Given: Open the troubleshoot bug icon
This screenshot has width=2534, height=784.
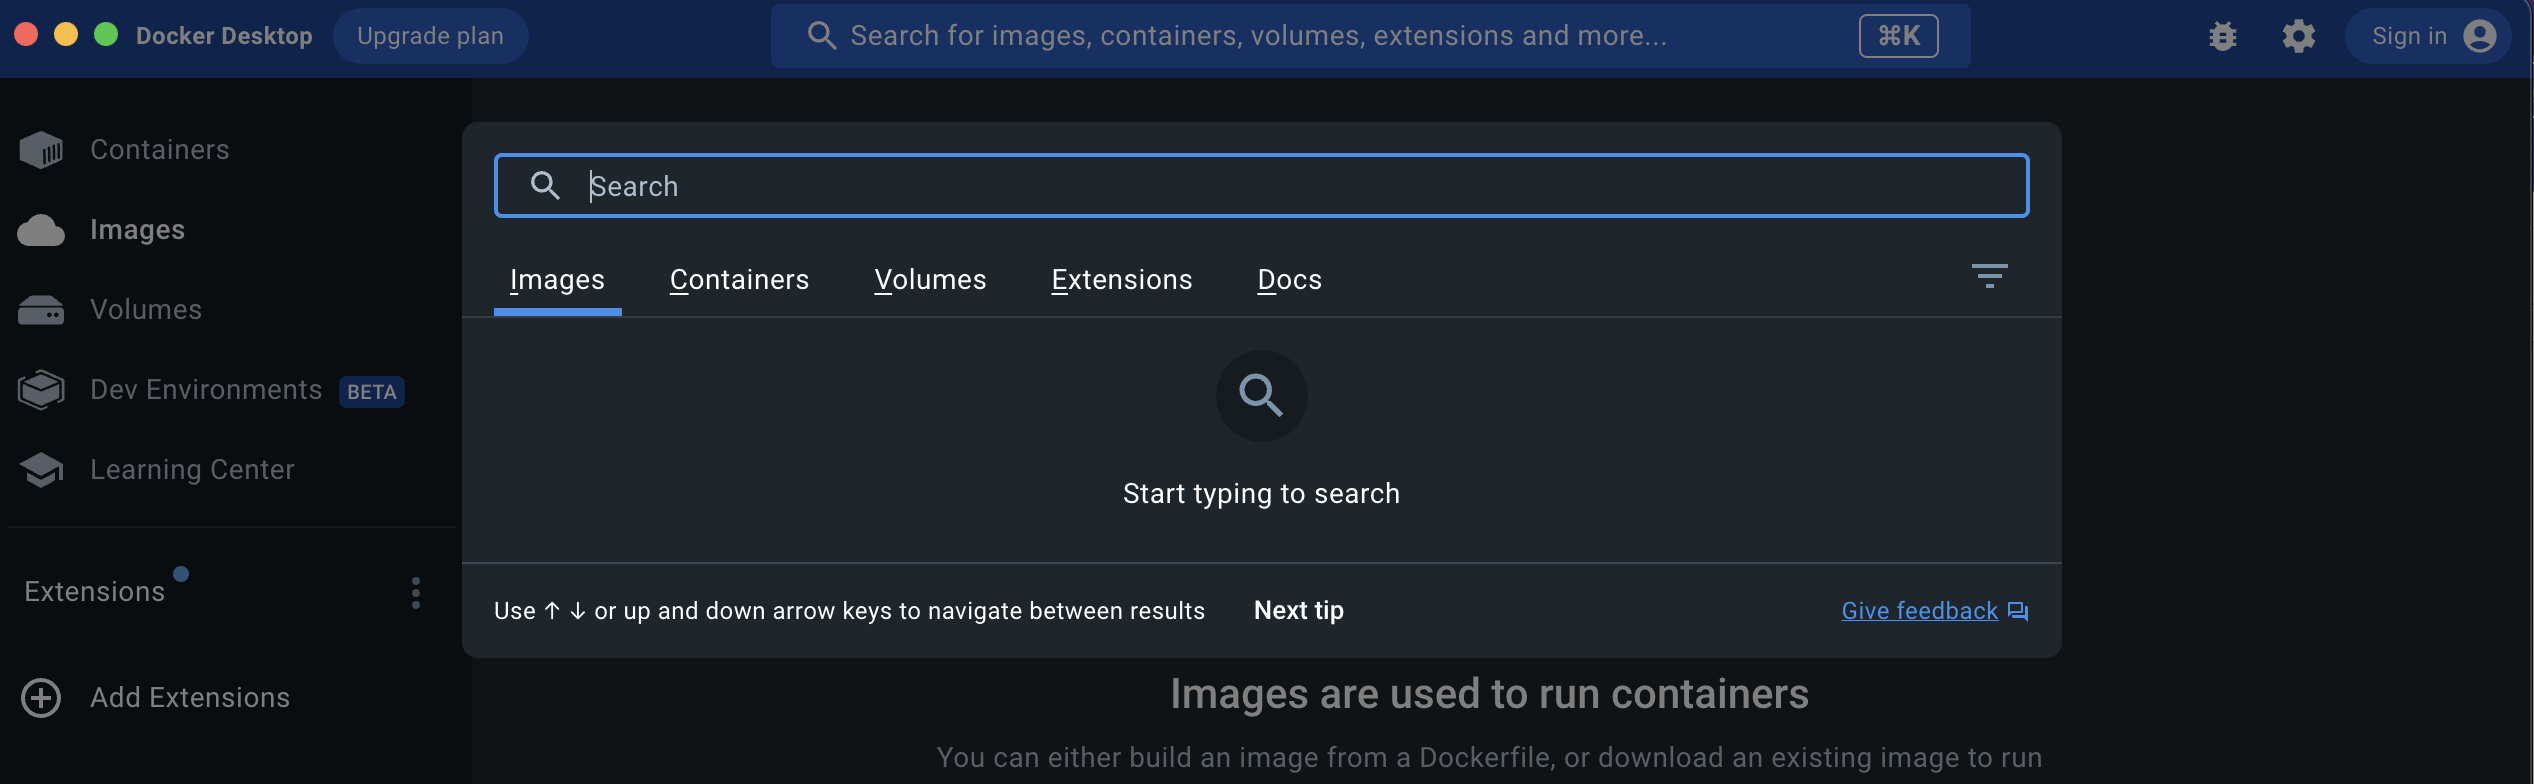Looking at the screenshot, I should [x=2222, y=36].
